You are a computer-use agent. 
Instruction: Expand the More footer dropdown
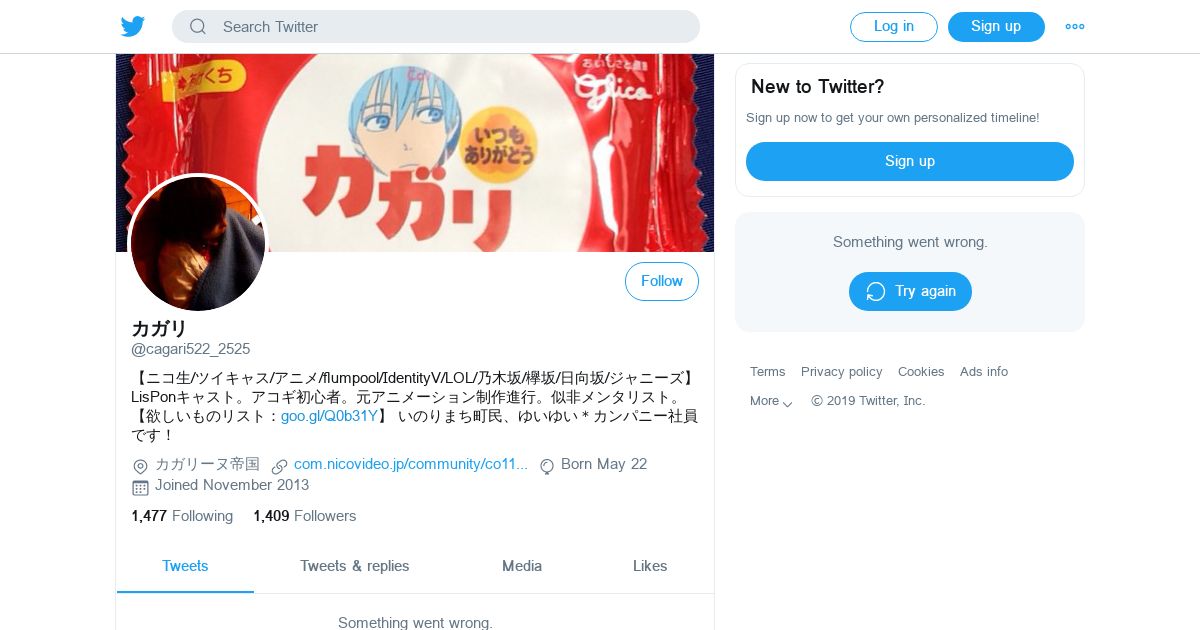click(771, 401)
